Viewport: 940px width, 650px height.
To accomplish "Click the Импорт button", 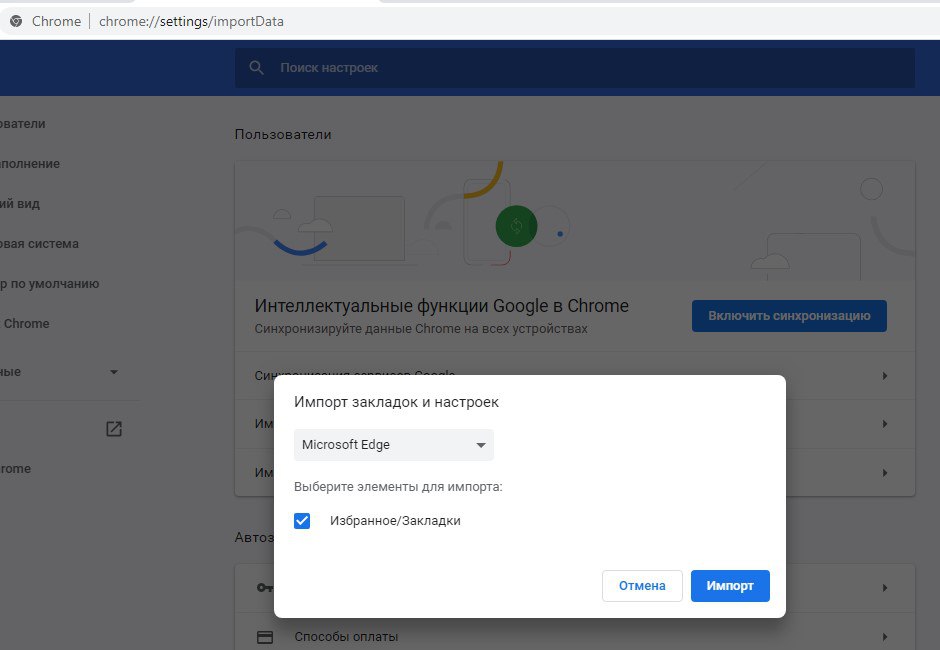I will point(730,586).
